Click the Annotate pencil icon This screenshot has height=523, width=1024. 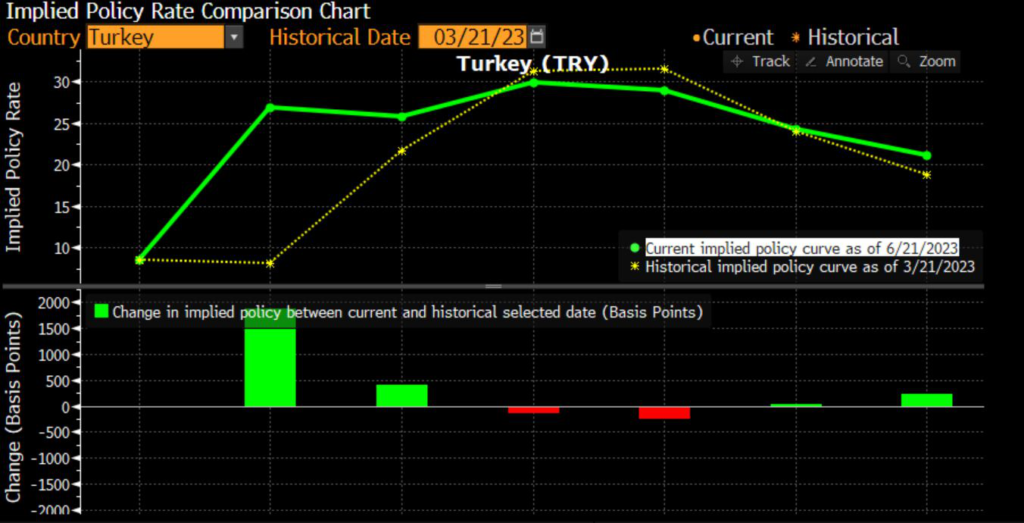pyautogui.click(x=811, y=62)
